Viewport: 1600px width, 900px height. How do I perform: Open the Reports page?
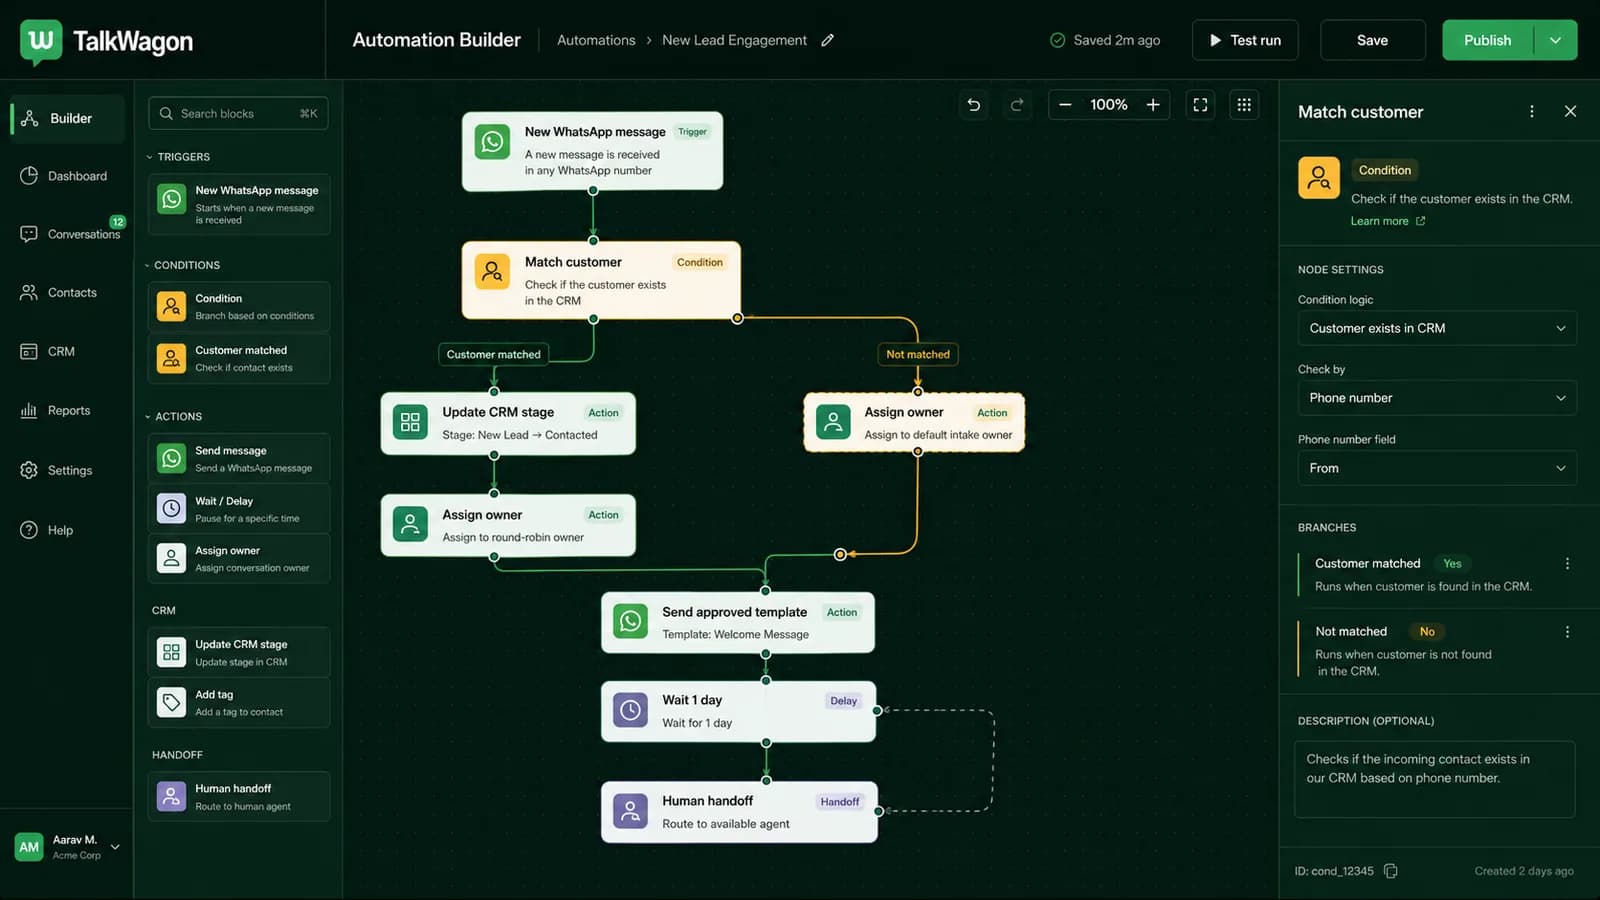56,411
